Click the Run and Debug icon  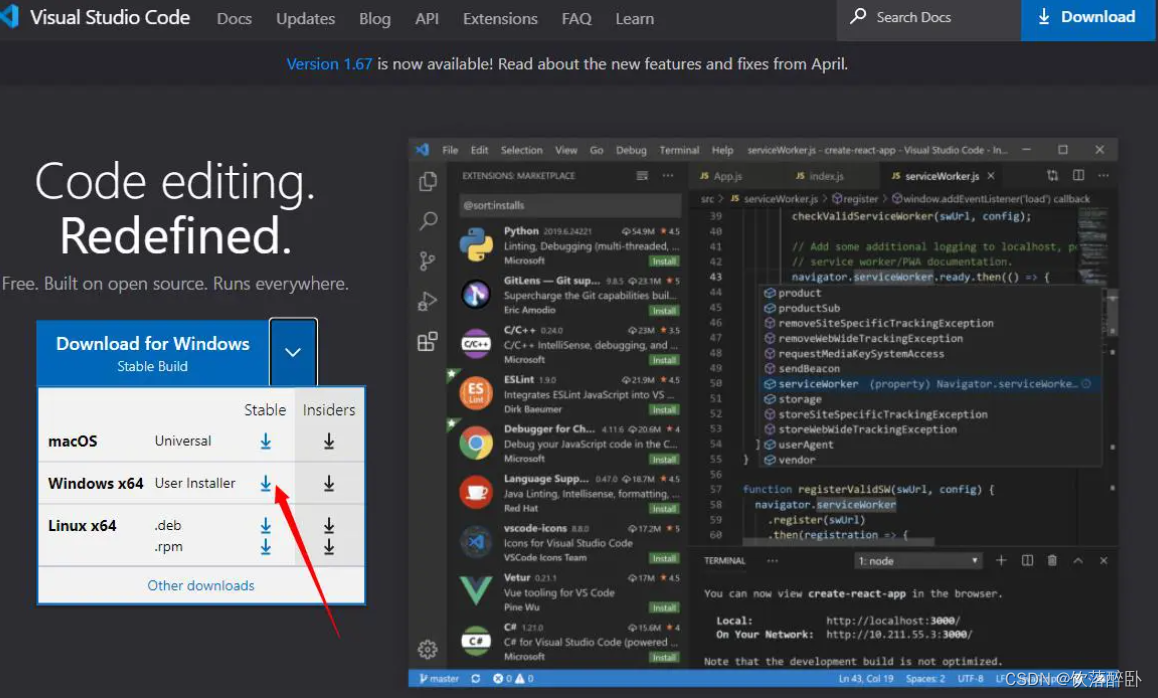pos(428,301)
